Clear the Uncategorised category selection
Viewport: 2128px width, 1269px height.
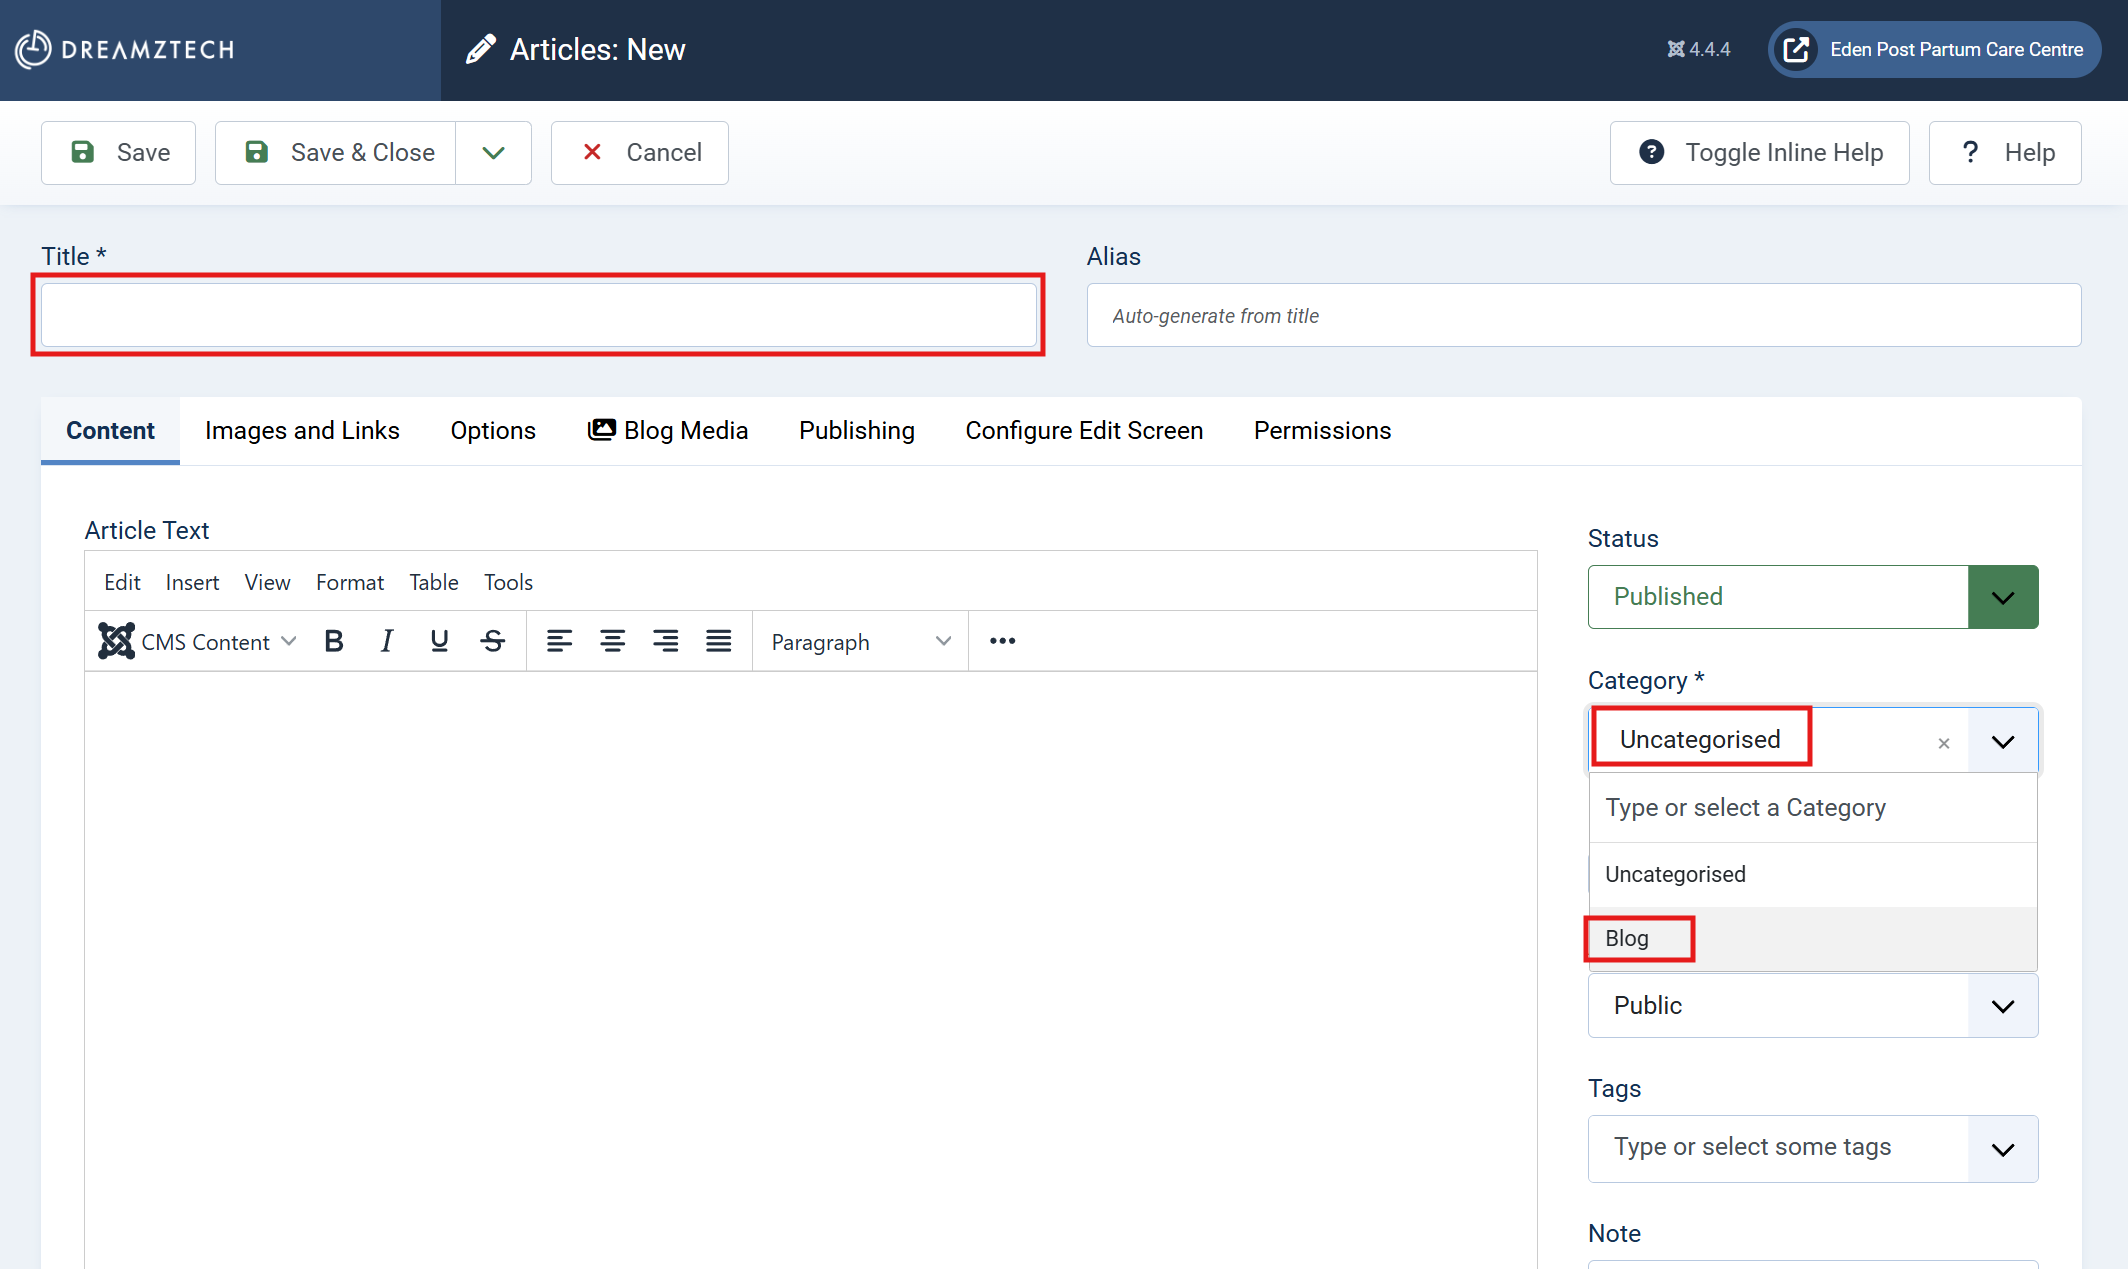pyautogui.click(x=1943, y=743)
